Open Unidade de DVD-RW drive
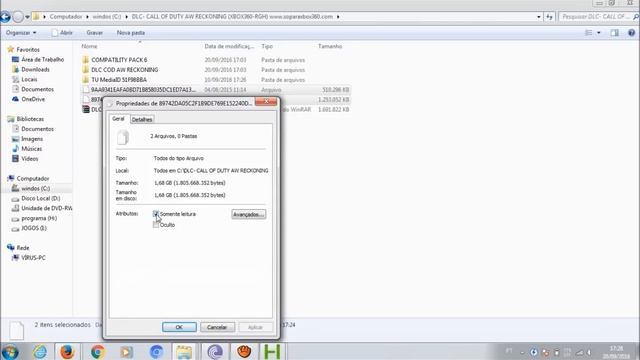This screenshot has height=360, width=640. click(x=47, y=208)
